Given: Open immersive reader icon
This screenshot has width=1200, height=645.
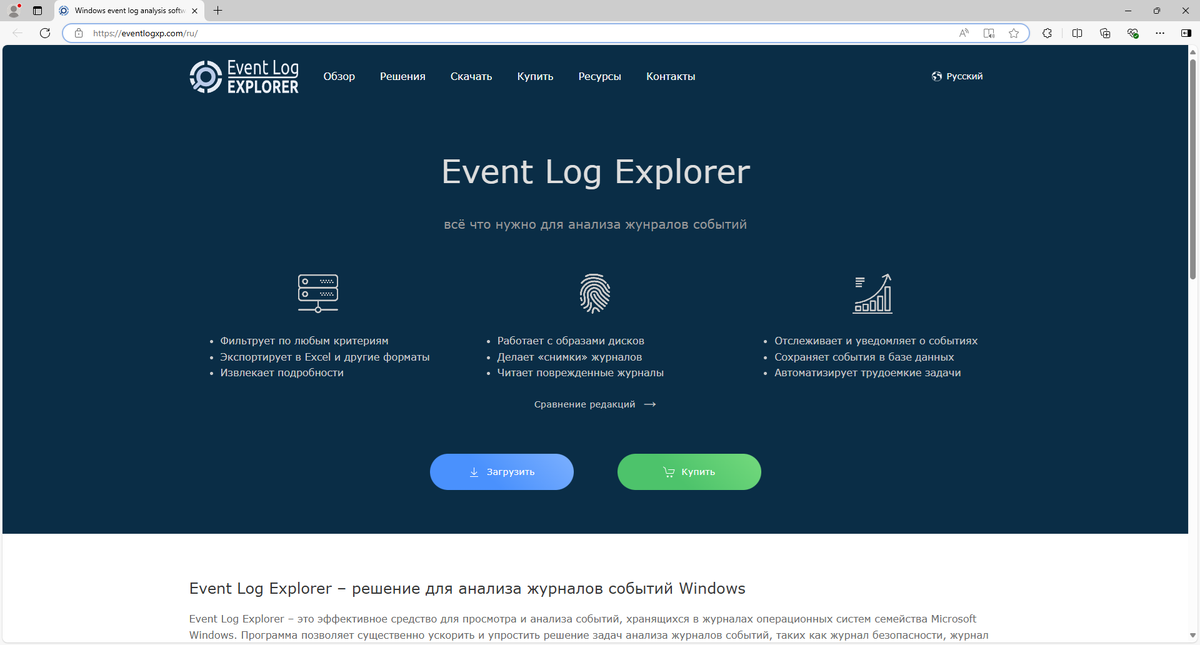Looking at the screenshot, I should pos(989,33).
